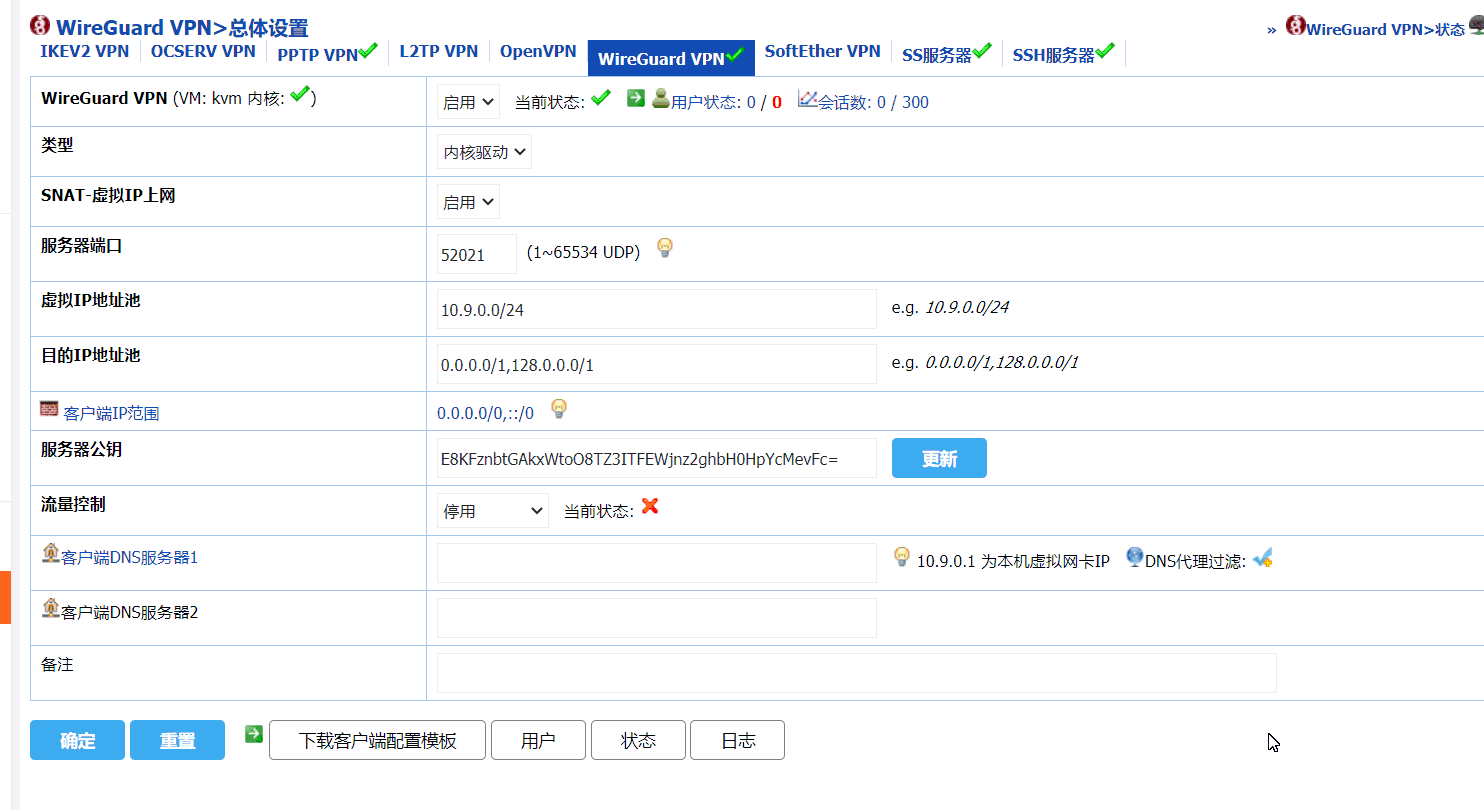Click lightbulb hint beside server port range

(665, 248)
